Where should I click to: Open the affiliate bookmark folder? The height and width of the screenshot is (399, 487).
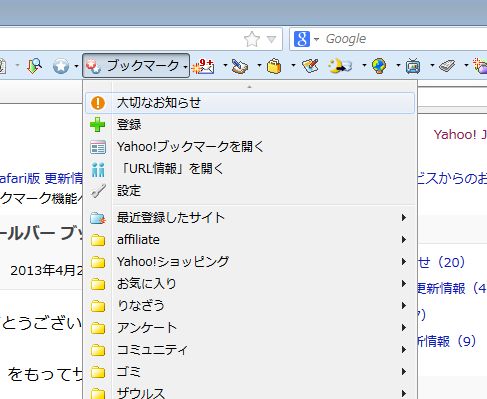tap(250, 240)
